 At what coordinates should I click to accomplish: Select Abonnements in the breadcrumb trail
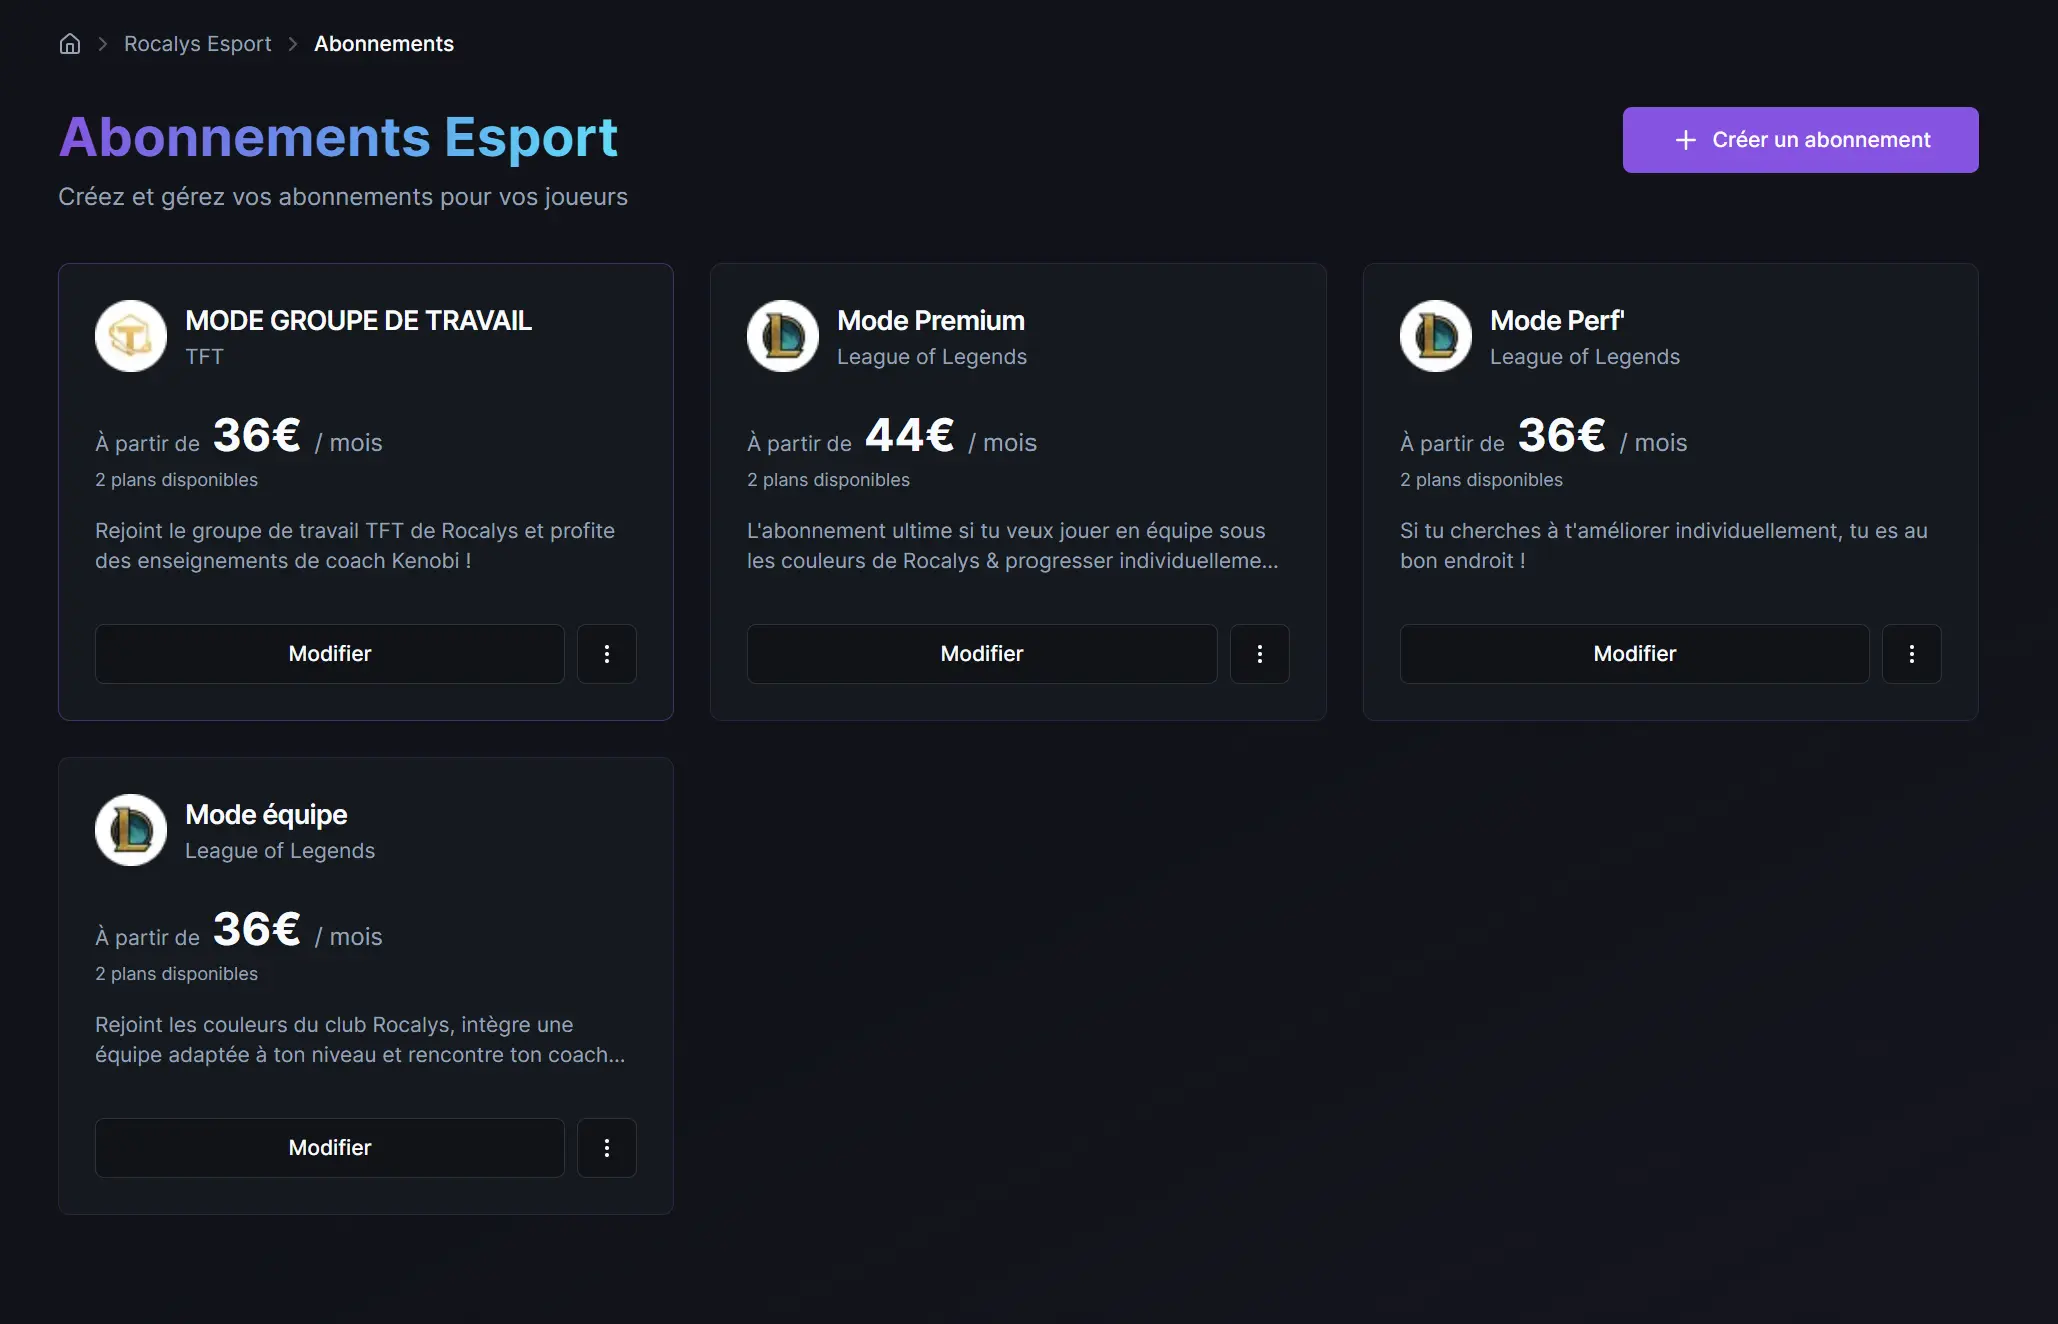pos(384,43)
